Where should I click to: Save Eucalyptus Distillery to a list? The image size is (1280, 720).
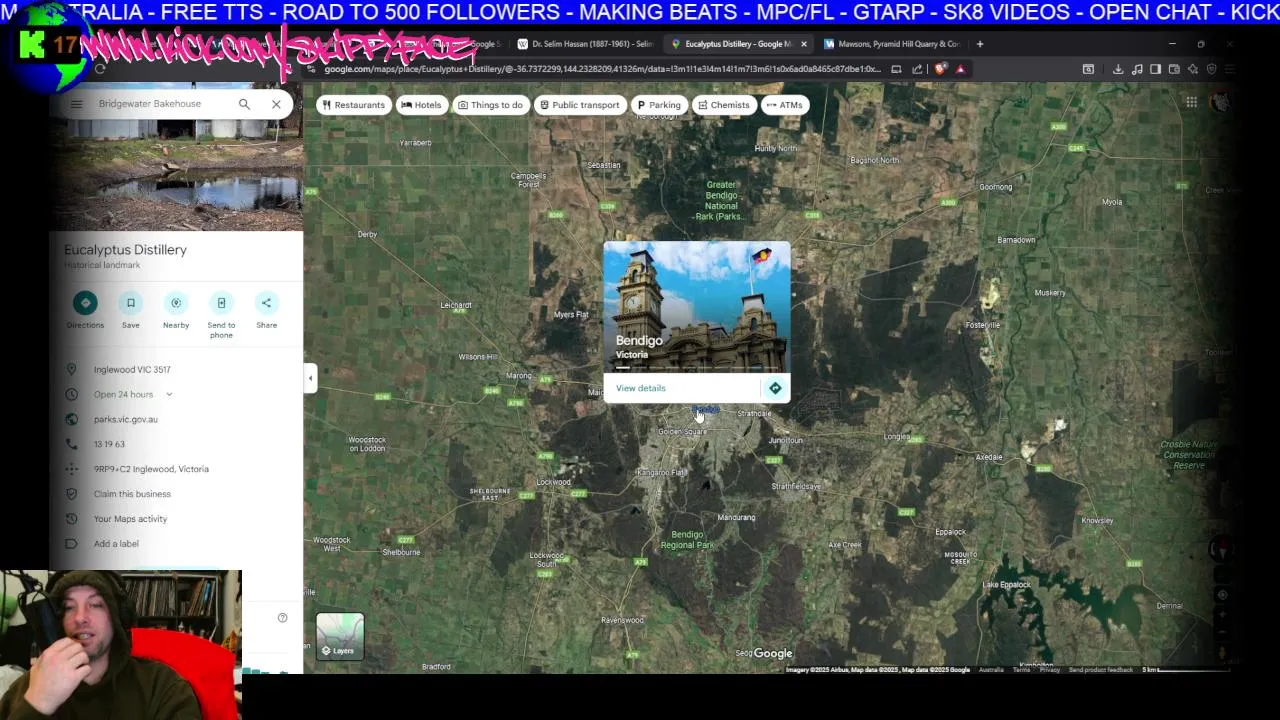point(131,310)
